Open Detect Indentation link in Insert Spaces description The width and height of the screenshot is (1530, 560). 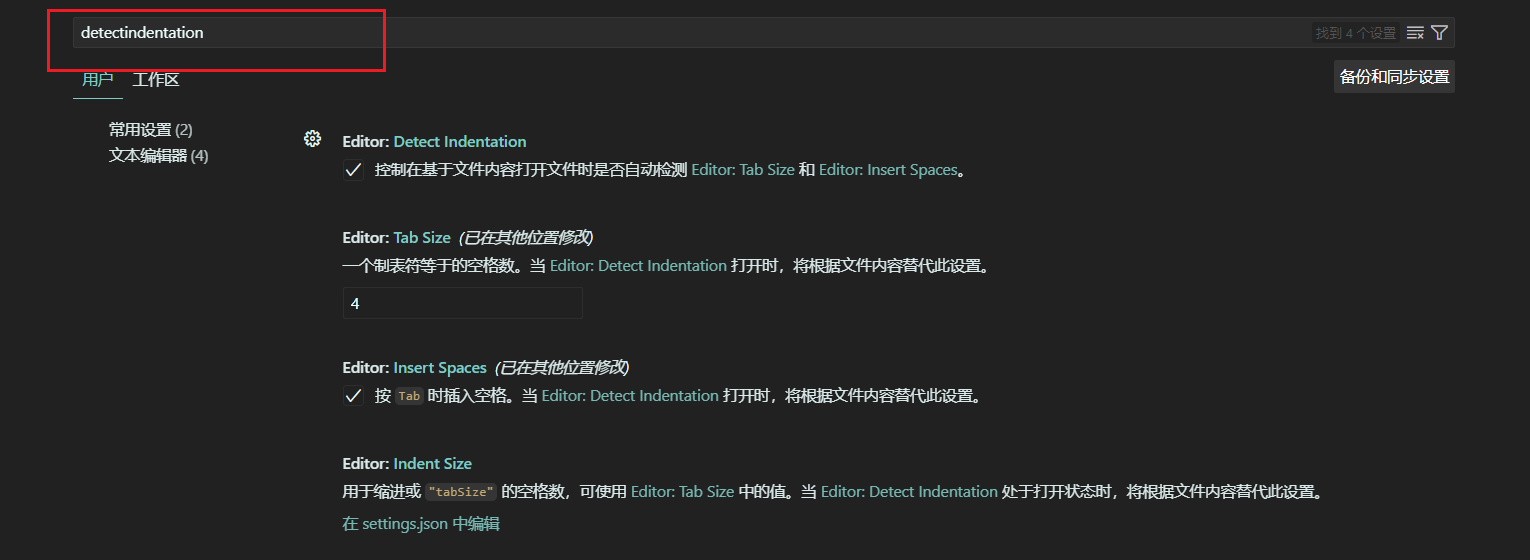(630, 396)
